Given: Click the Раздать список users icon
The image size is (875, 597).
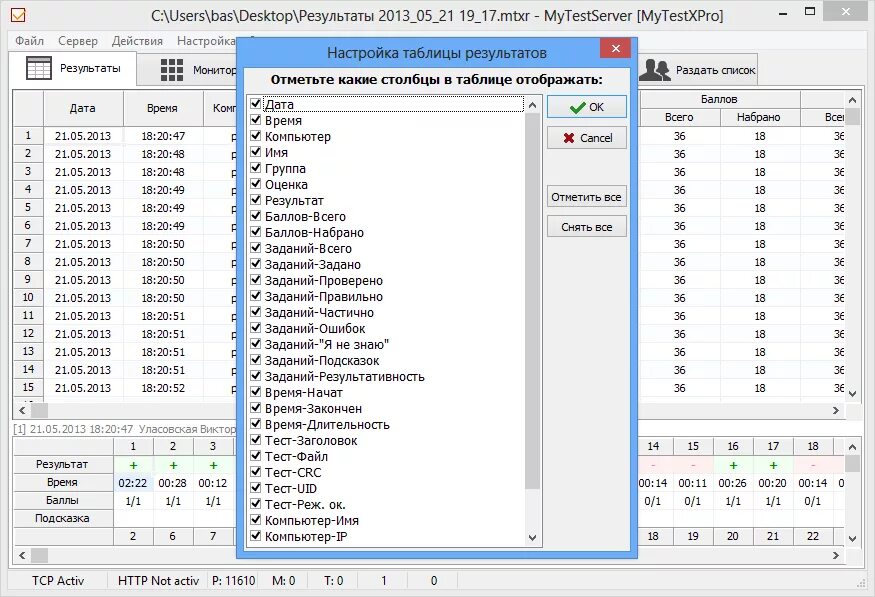Looking at the screenshot, I should click(x=654, y=70).
